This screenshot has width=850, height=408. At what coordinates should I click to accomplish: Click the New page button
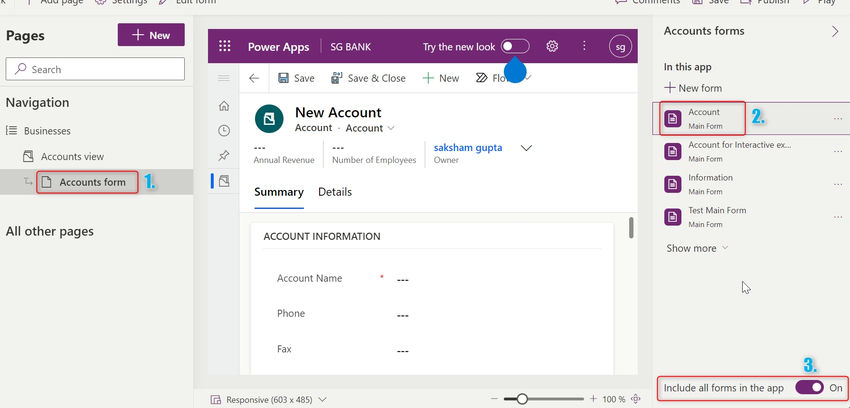pos(151,35)
